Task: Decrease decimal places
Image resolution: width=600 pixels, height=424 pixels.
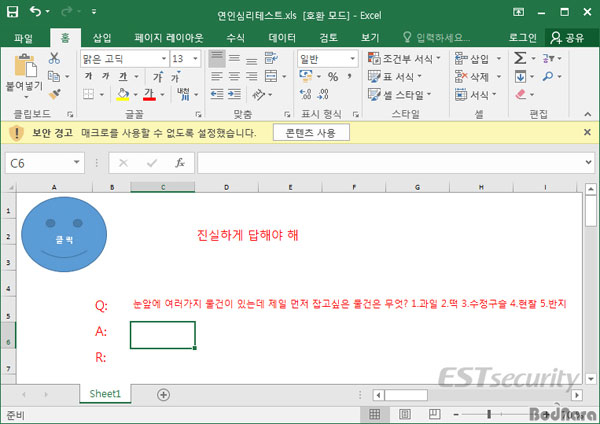Action: (x=323, y=94)
